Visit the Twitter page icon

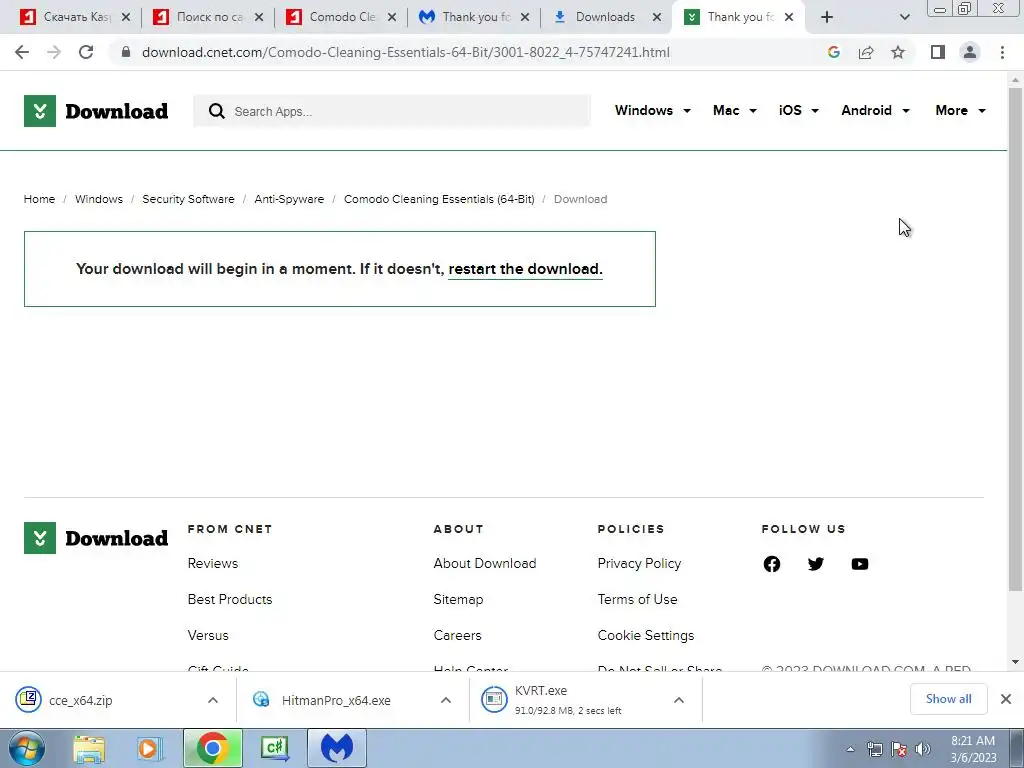[816, 564]
